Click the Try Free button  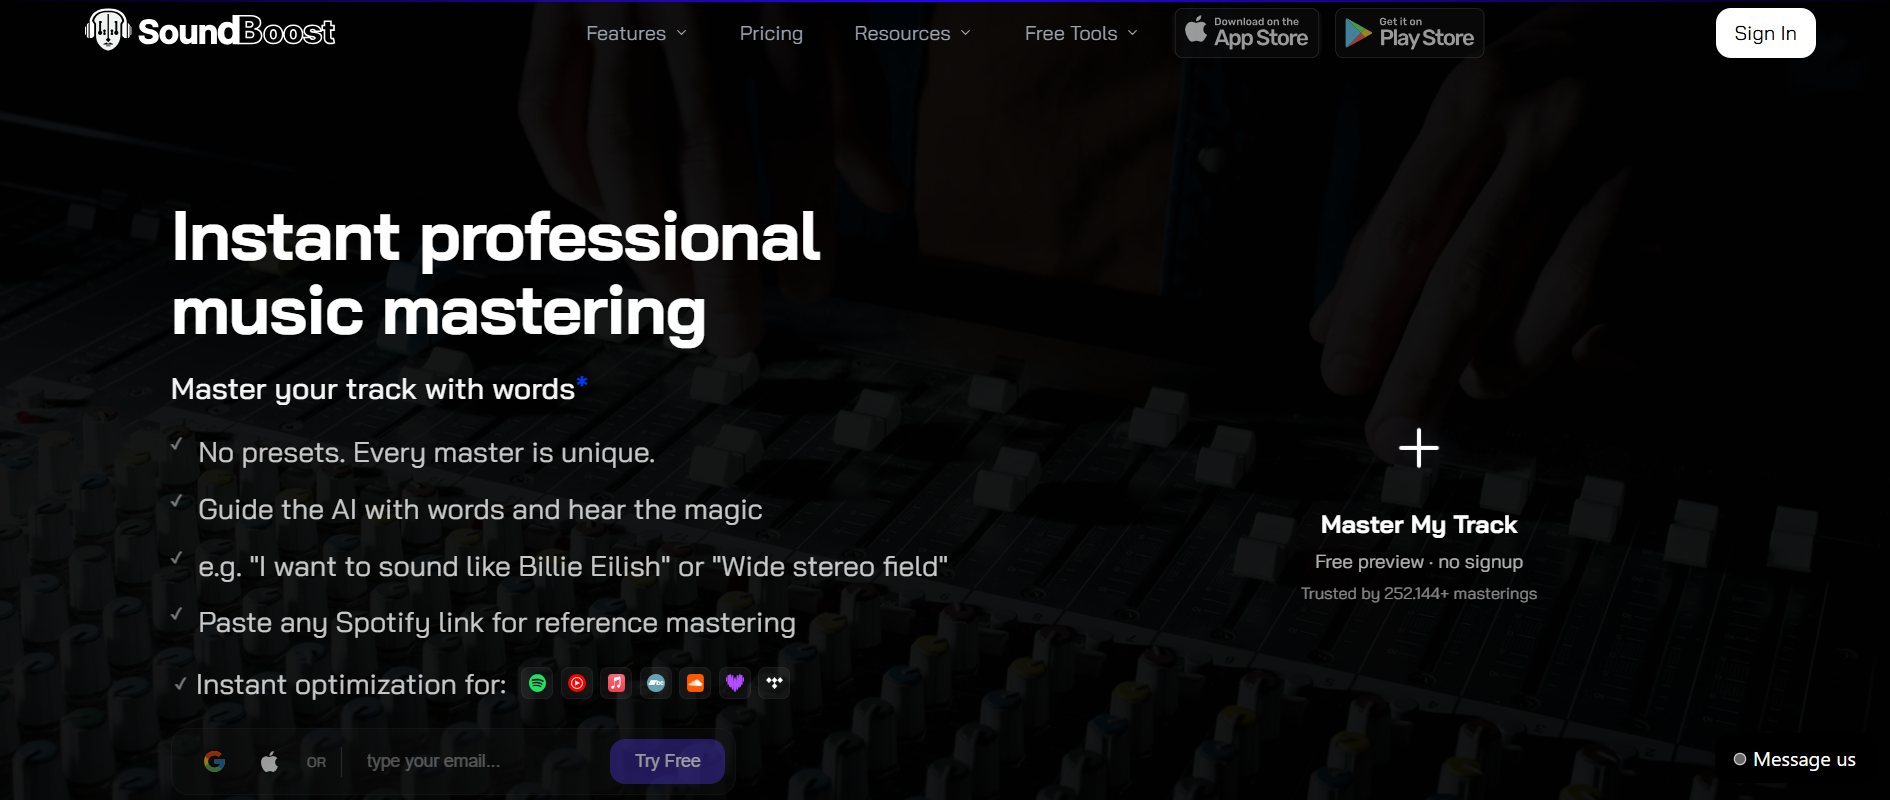pyautogui.click(x=667, y=761)
